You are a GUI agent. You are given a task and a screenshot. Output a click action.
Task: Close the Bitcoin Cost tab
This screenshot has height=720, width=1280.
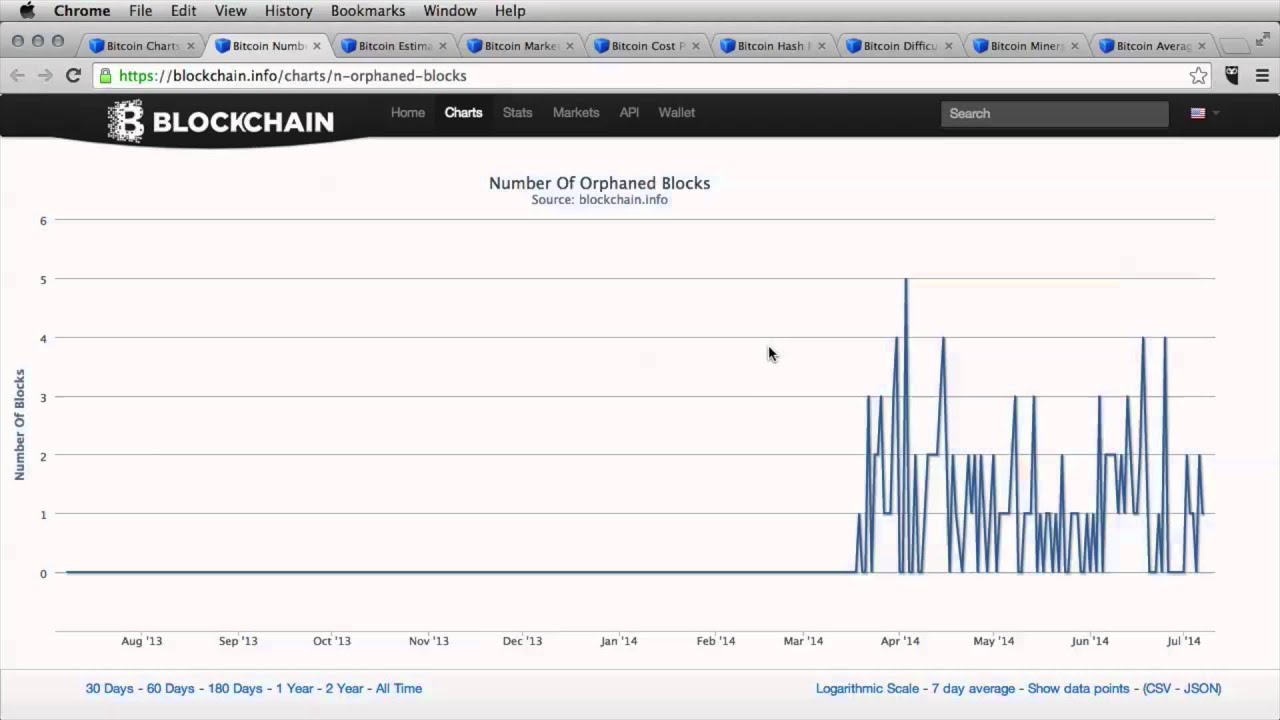pos(695,46)
